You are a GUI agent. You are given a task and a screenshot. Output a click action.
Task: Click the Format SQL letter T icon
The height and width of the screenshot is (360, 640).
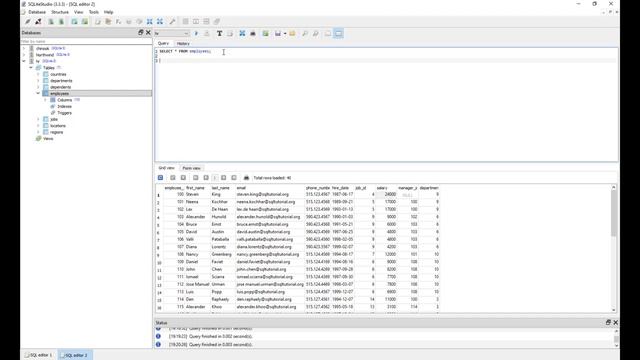tap(219, 33)
